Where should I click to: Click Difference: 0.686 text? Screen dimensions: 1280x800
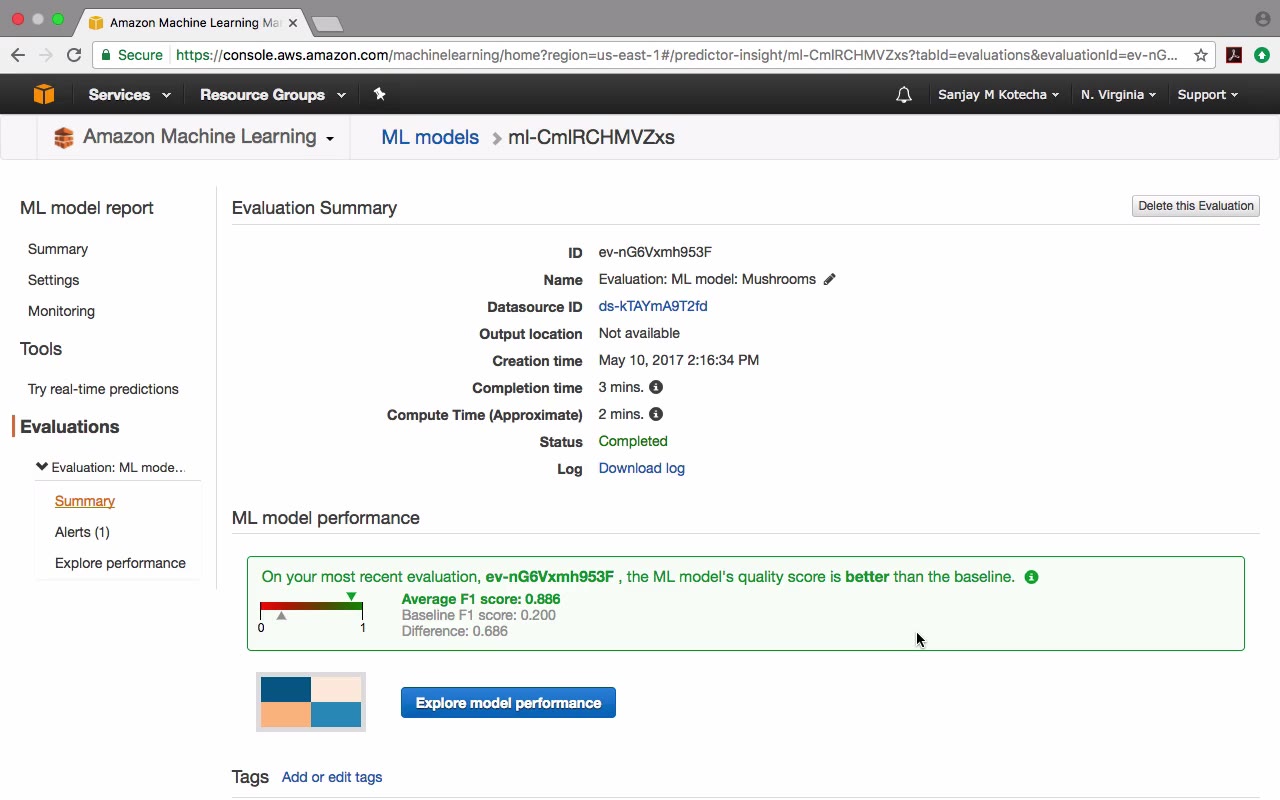(x=455, y=631)
